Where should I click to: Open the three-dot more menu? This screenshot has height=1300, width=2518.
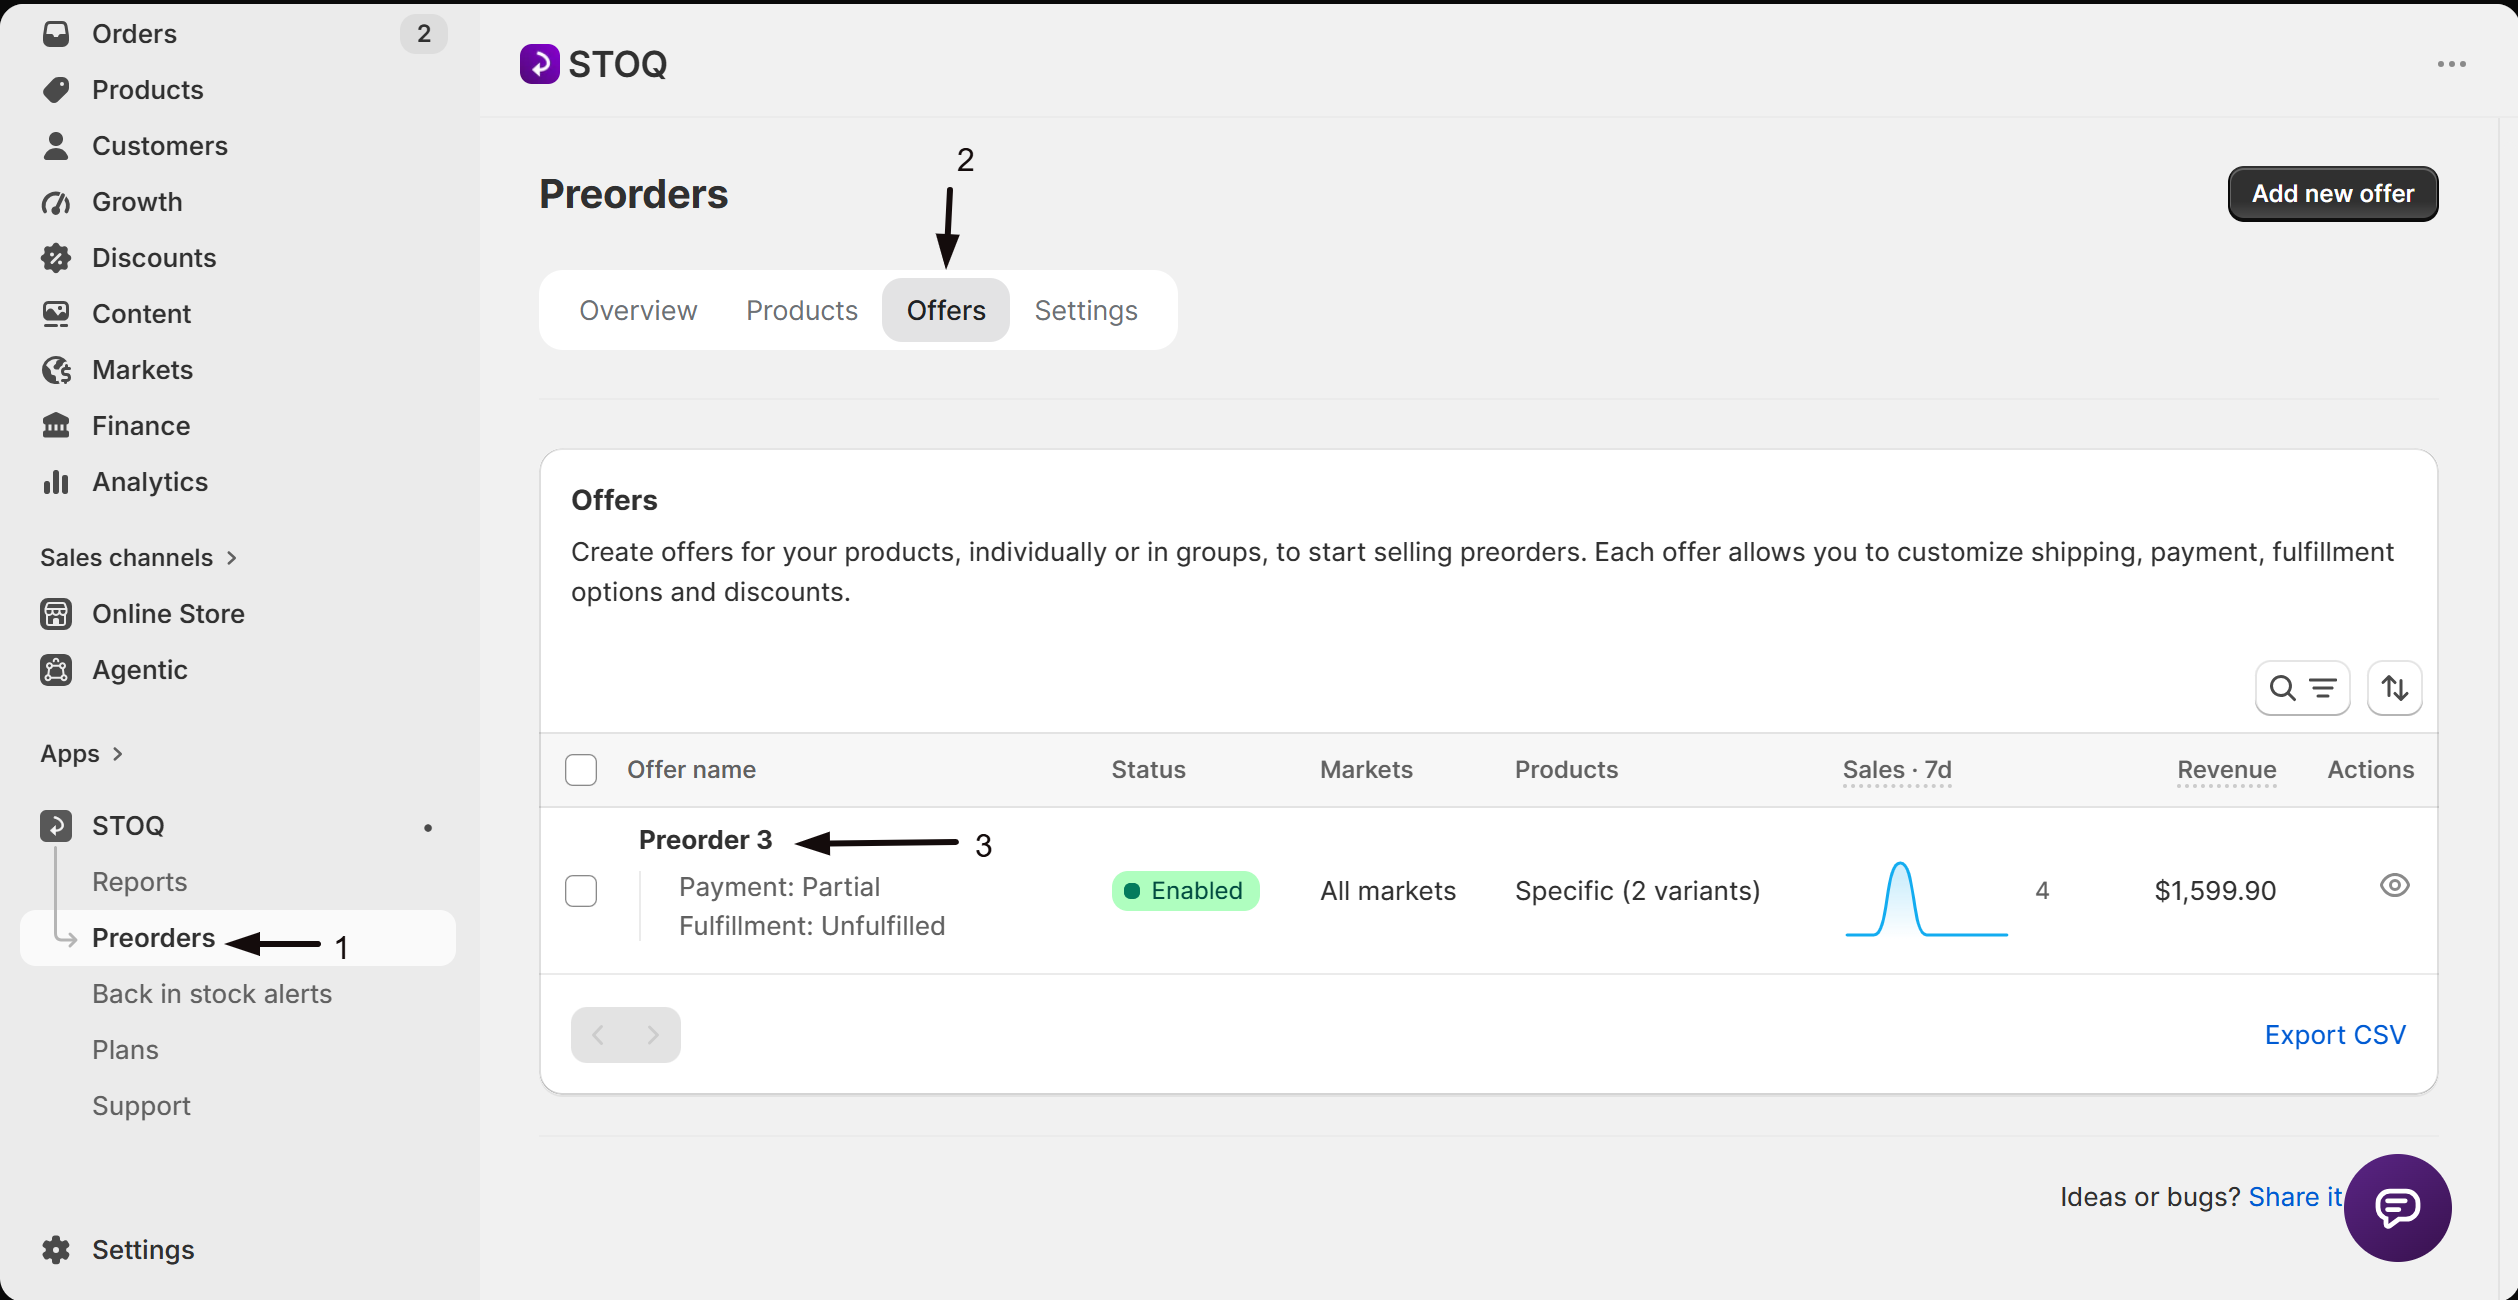pyautogui.click(x=2451, y=64)
